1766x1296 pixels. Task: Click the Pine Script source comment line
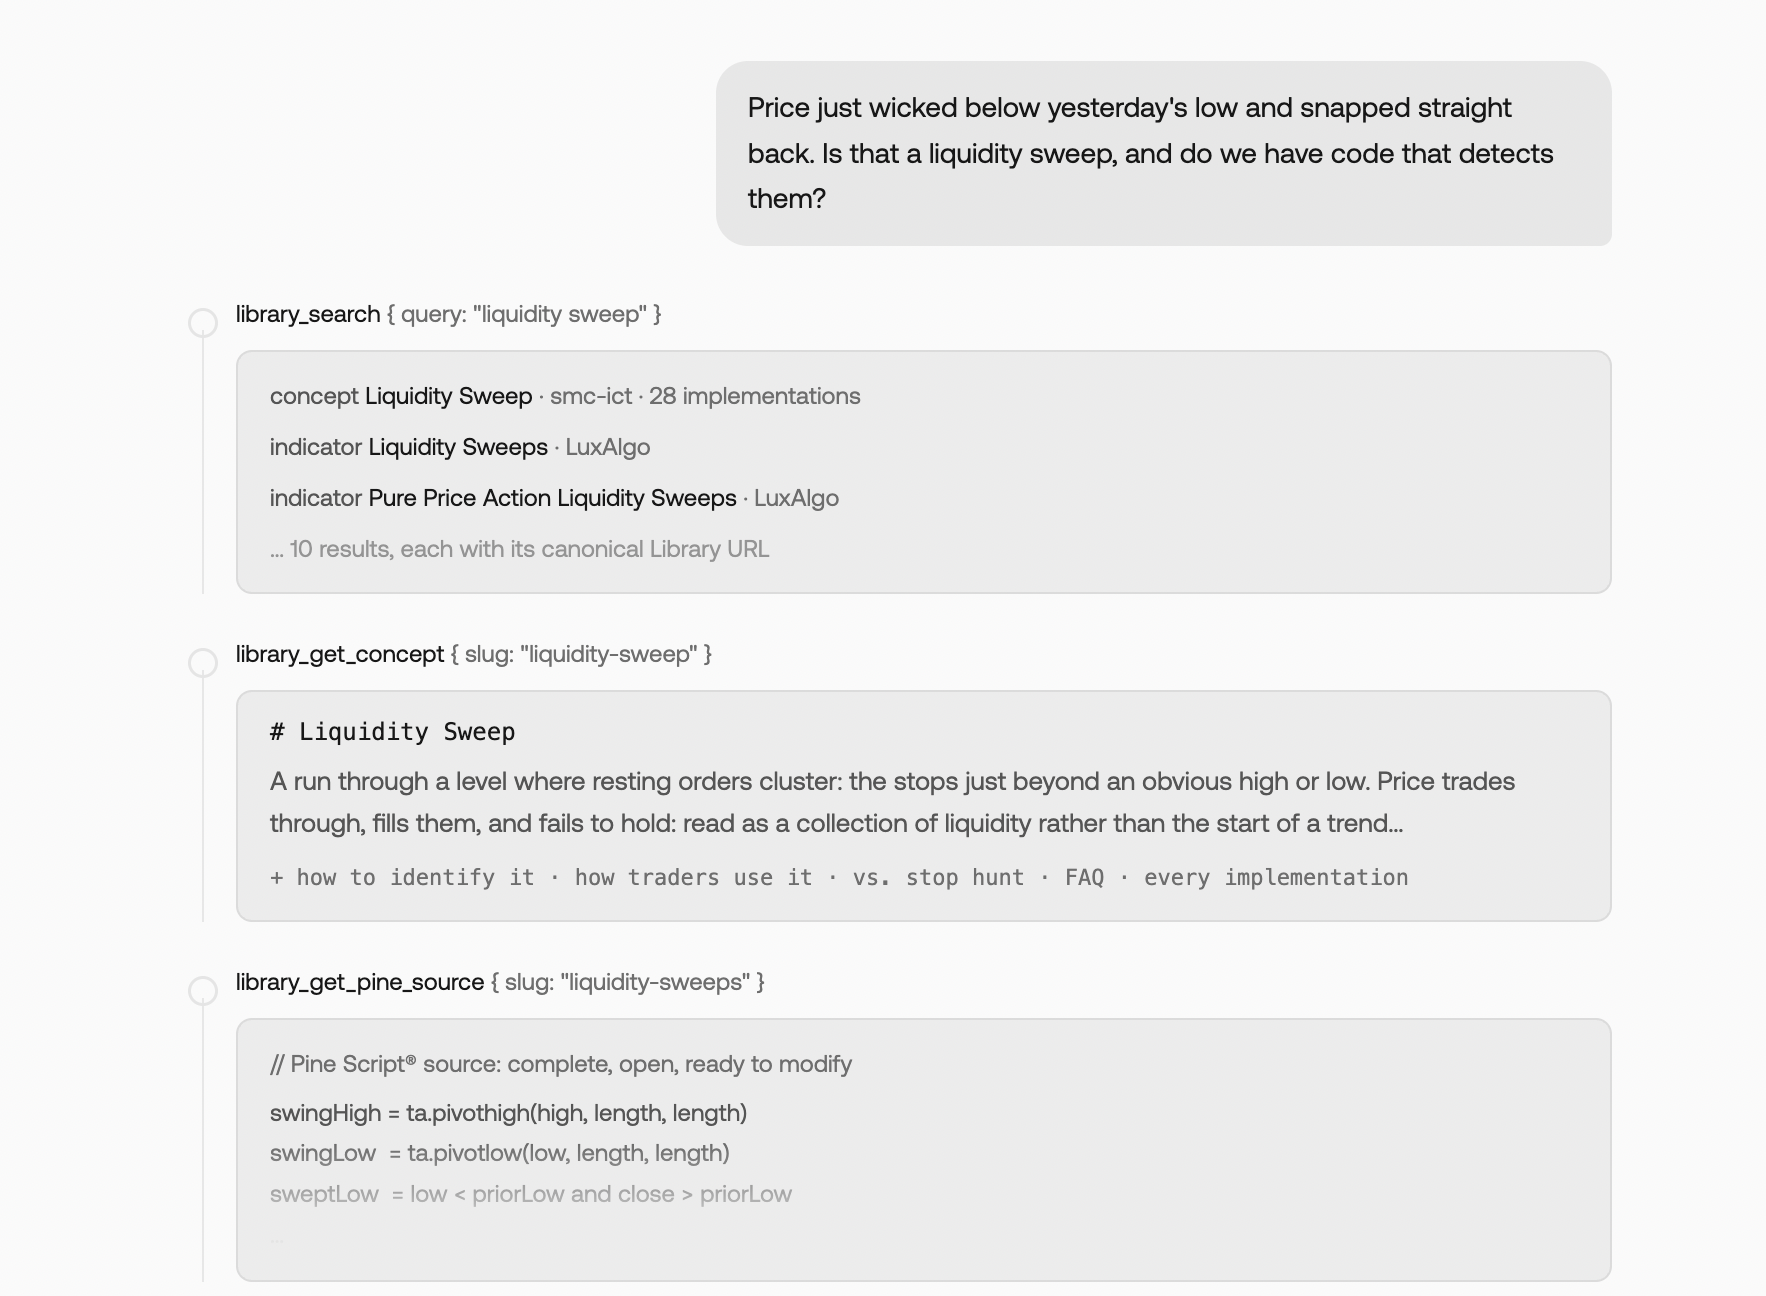(x=561, y=1064)
